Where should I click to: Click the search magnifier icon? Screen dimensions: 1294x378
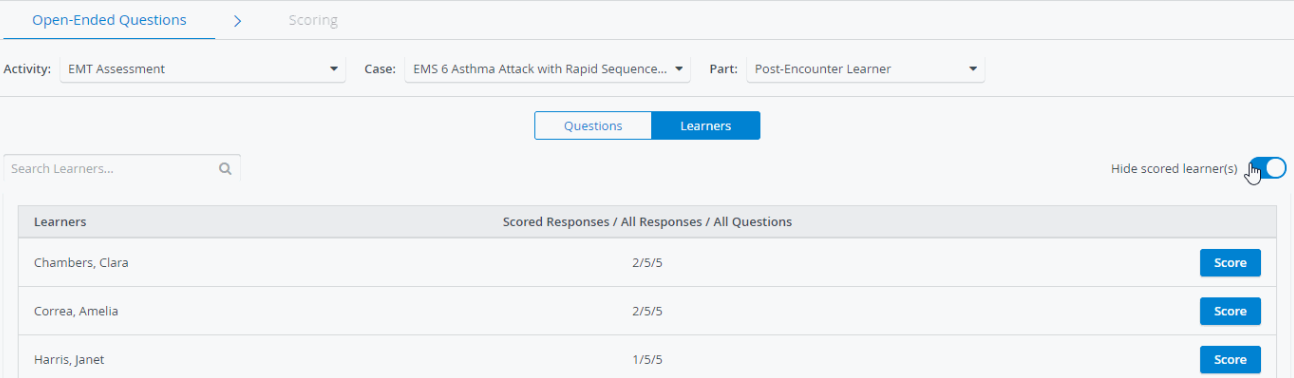[225, 169]
